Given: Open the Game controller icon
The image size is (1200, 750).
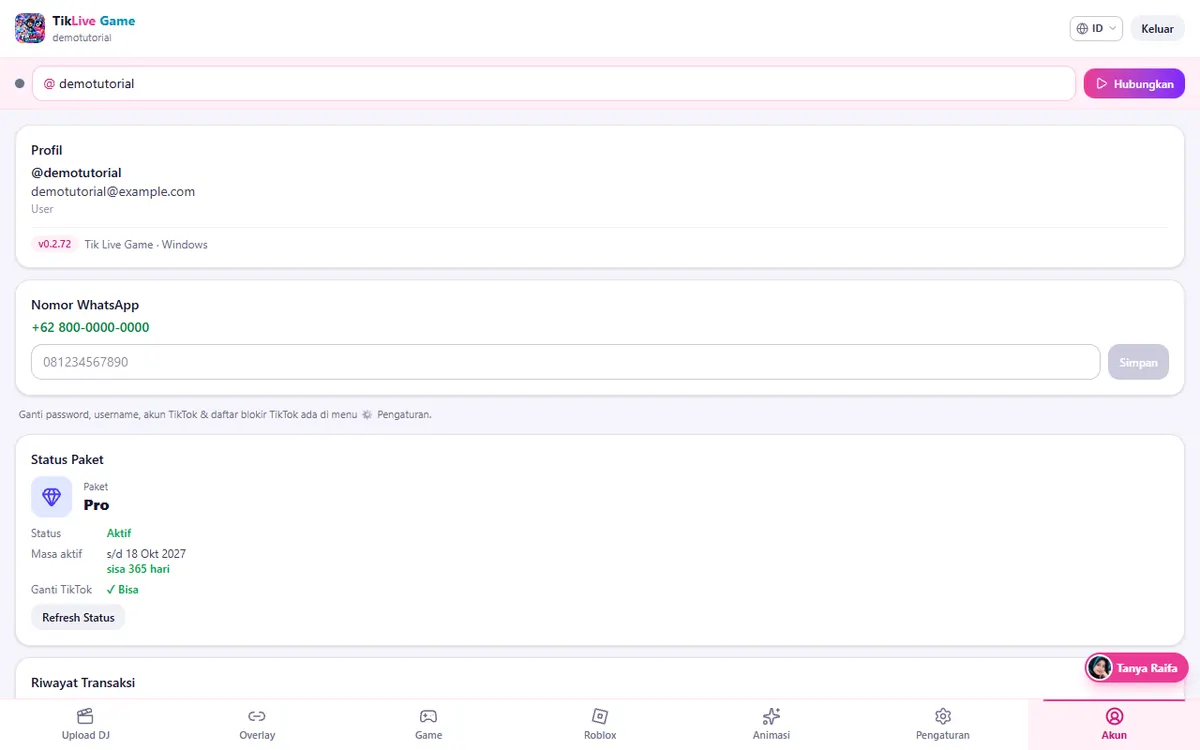Looking at the screenshot, I should 428,716.
